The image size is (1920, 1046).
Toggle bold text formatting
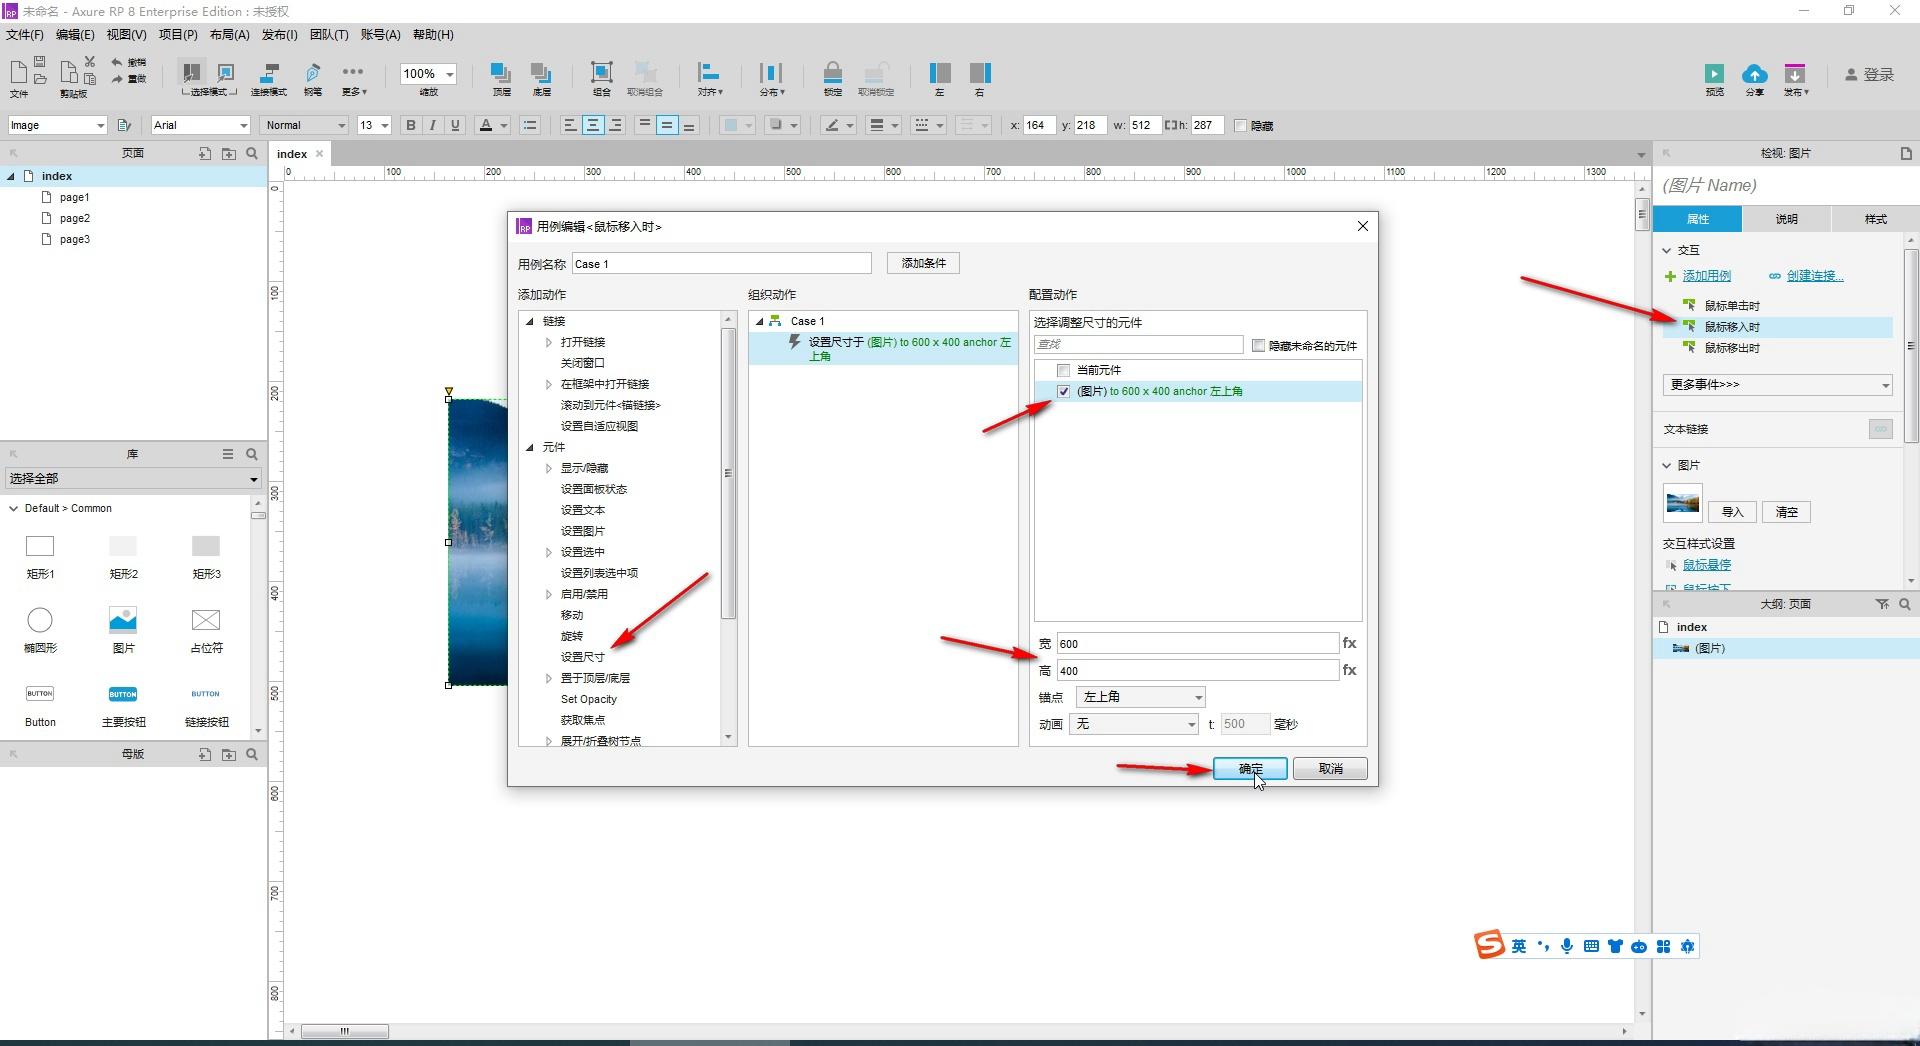pyautogui.click(x=410, y=125)
